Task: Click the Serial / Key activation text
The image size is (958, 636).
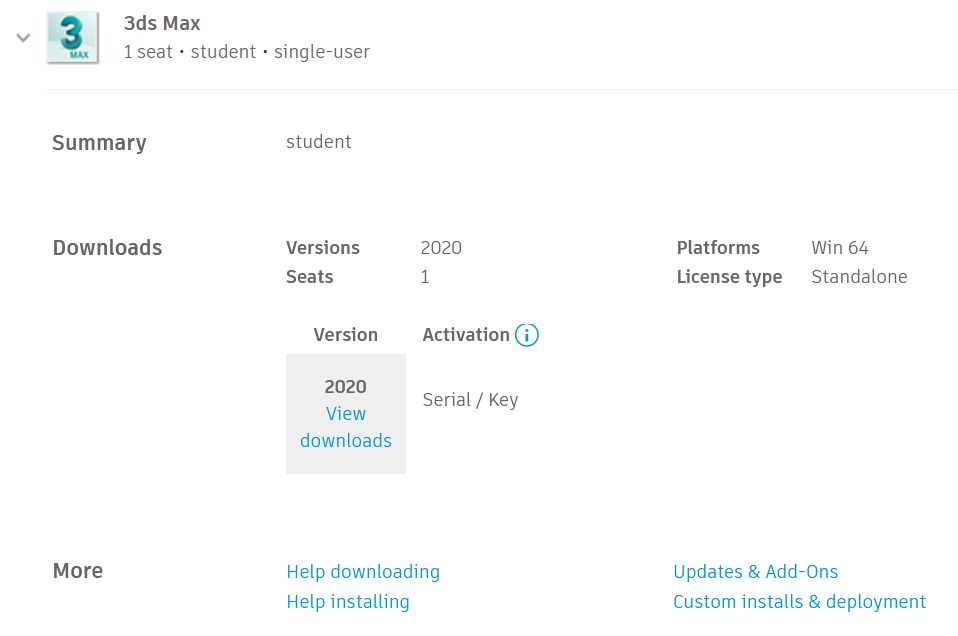Action: click(470, 399)
